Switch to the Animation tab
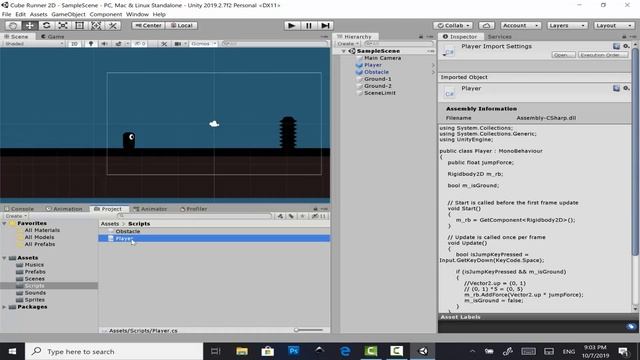 click(64, 209)
